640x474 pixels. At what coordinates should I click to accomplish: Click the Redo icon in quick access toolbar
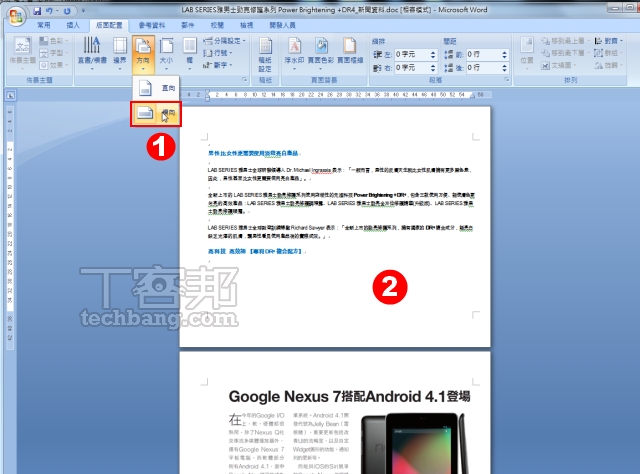click(67, 11)
